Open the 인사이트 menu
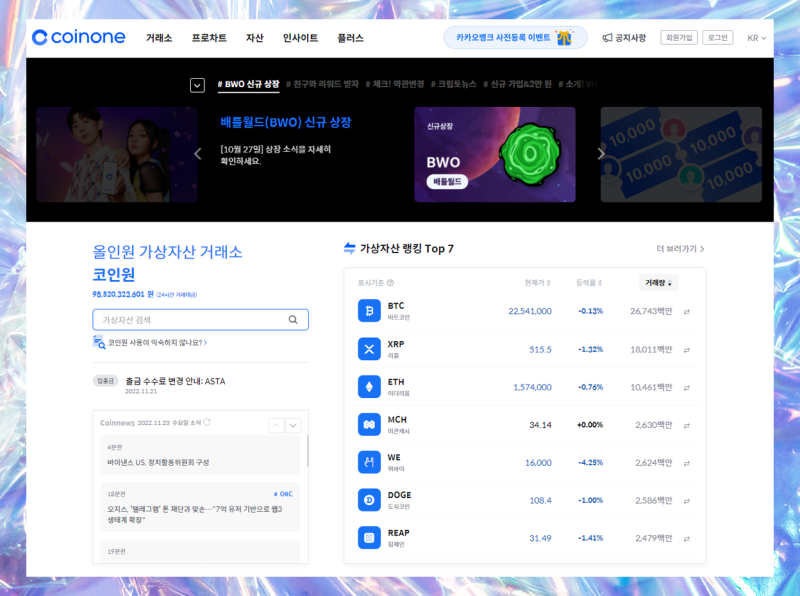Image resolution: width=800 pixels, height=596 pixels. click(x=301, y=38)
